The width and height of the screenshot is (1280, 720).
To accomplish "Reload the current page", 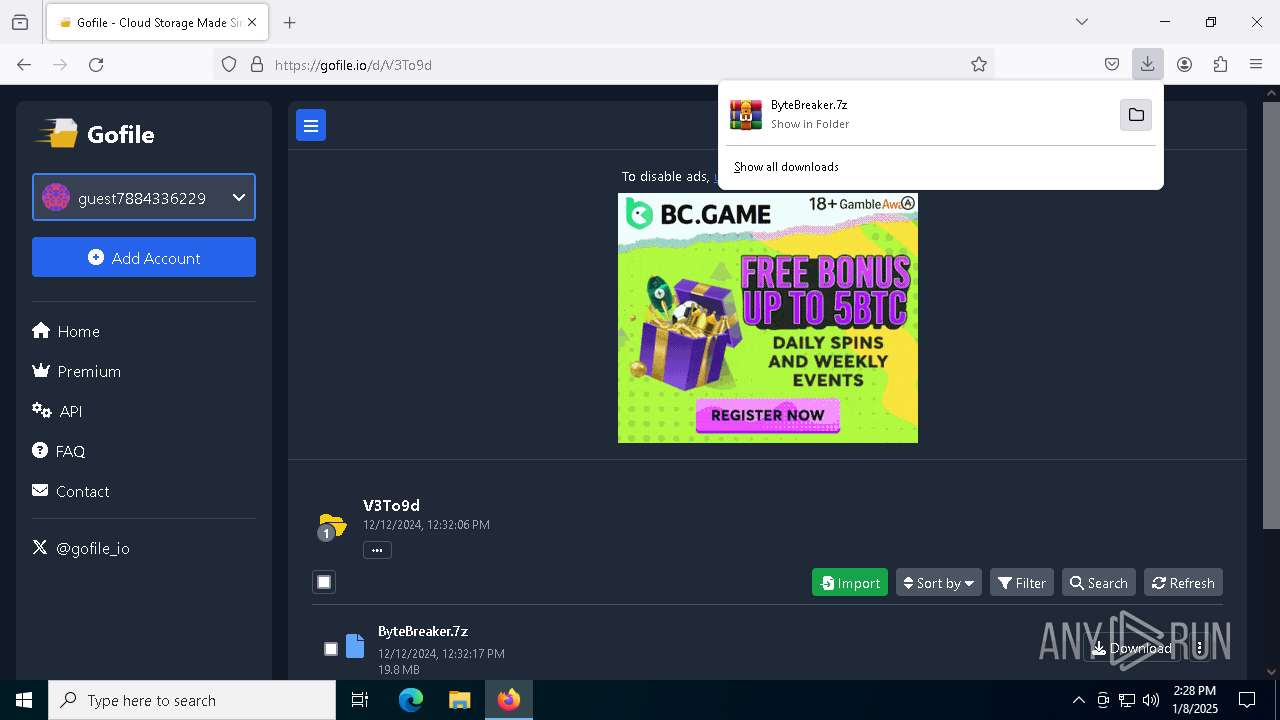I will click(x=96, y=65).
